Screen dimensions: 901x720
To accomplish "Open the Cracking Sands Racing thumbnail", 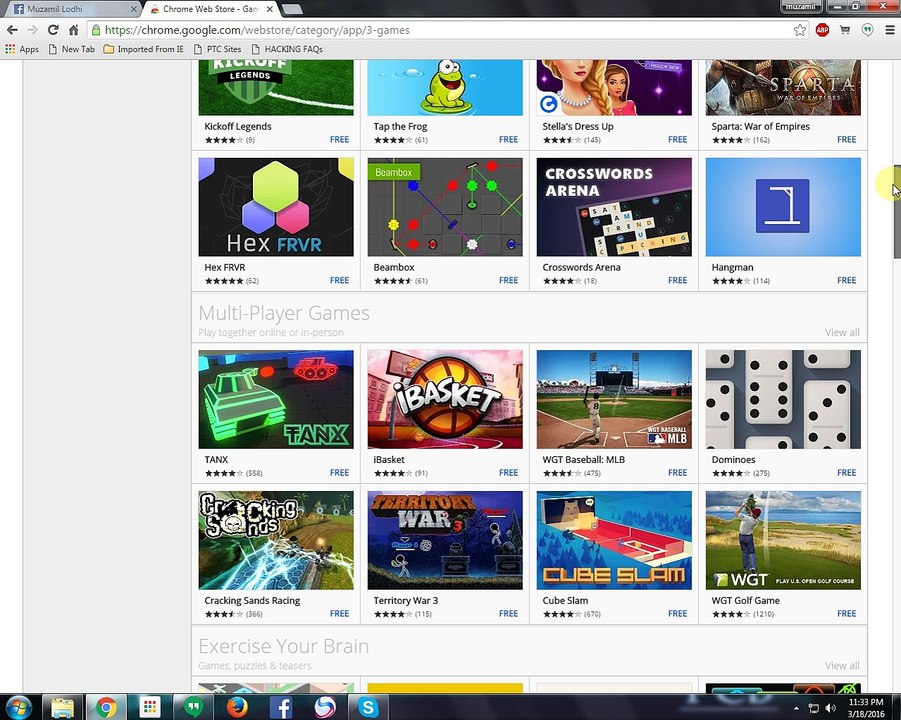I will coord(276,540).
